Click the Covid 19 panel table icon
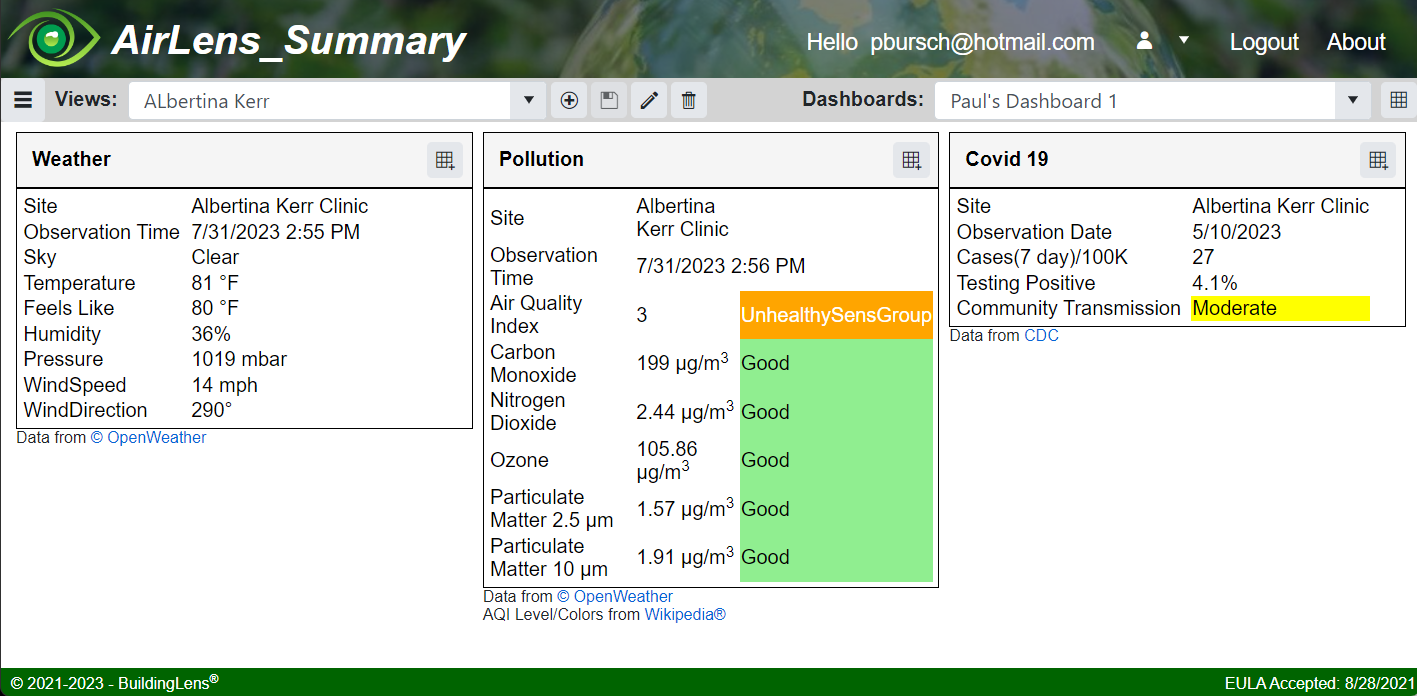Image resolution: width=1417 pixels, height=696 pixels. pos(1378,160)
